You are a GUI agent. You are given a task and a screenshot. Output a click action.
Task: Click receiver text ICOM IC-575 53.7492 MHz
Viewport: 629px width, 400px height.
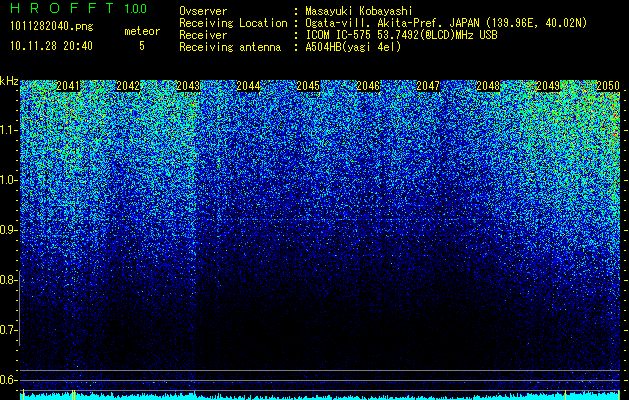coord(401,35)
